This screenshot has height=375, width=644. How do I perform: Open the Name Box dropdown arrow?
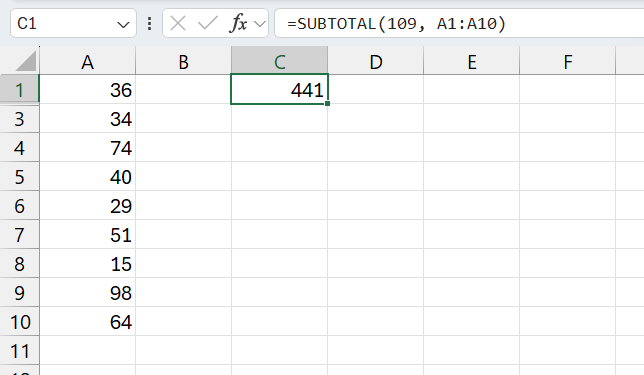[123, 25]
